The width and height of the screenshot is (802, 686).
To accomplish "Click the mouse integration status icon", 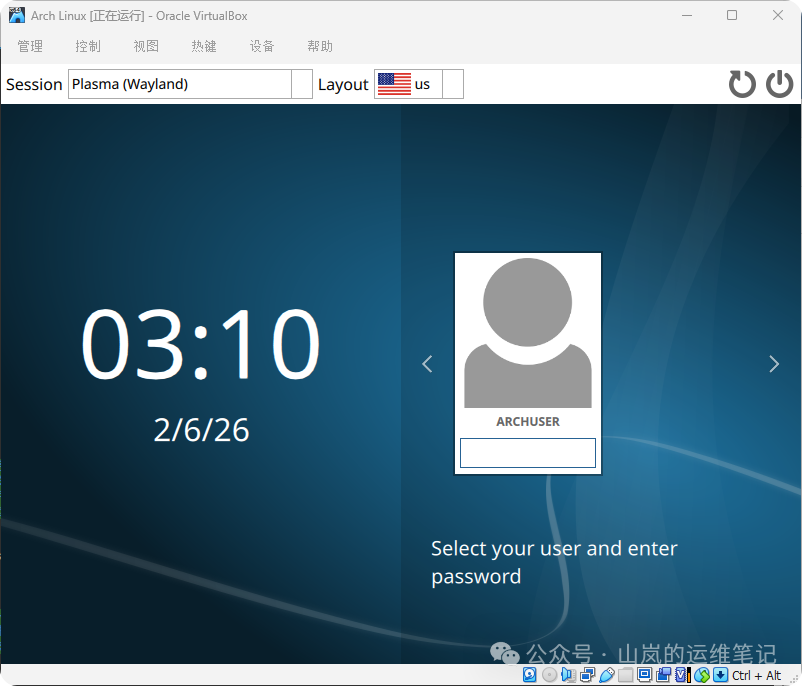I will (702, 675).
